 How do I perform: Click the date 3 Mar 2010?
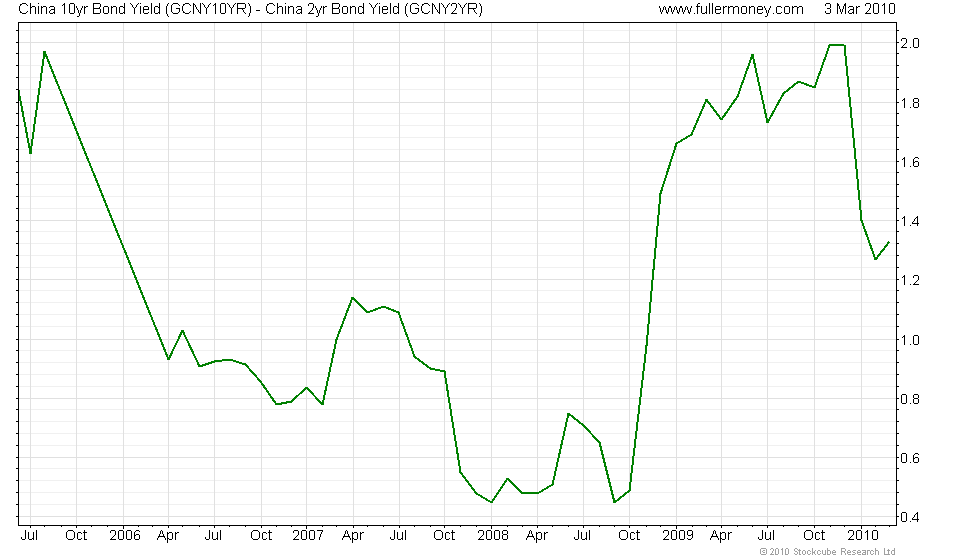(x=859, y=9)
